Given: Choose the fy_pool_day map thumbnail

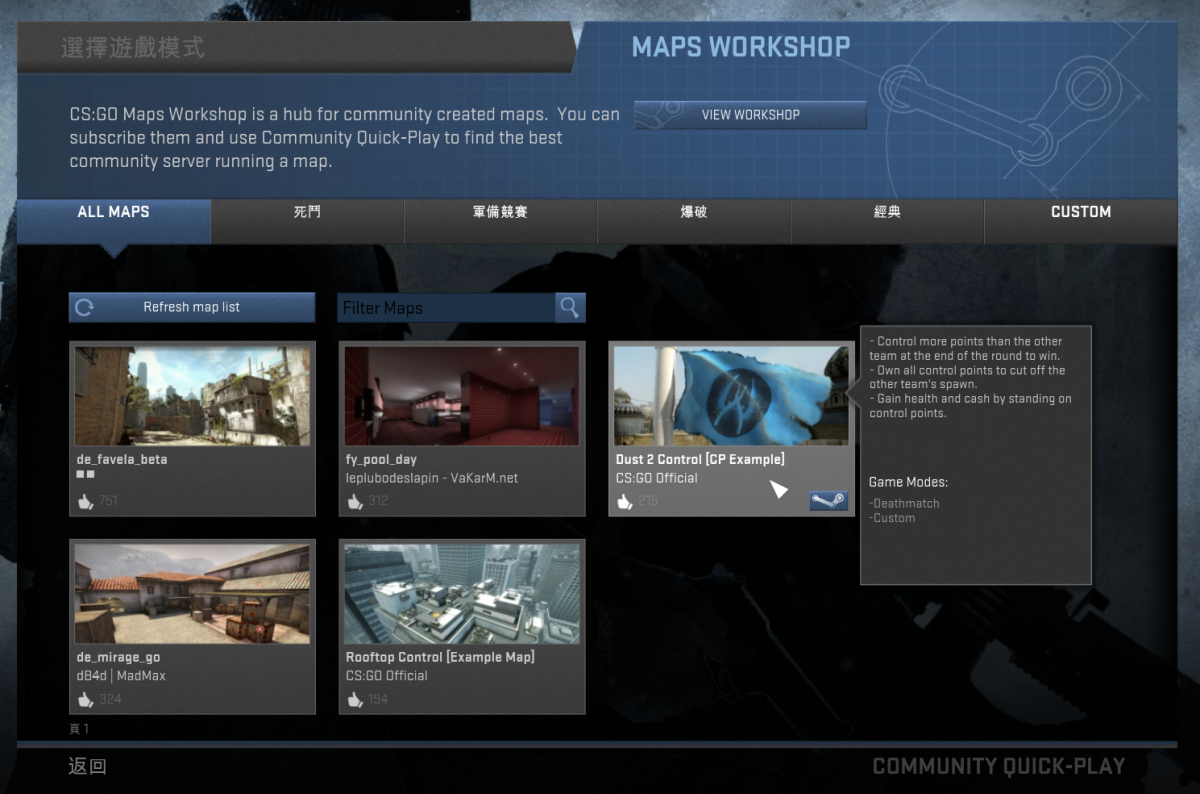Looking at the screenshot, I should click(461, 396).
